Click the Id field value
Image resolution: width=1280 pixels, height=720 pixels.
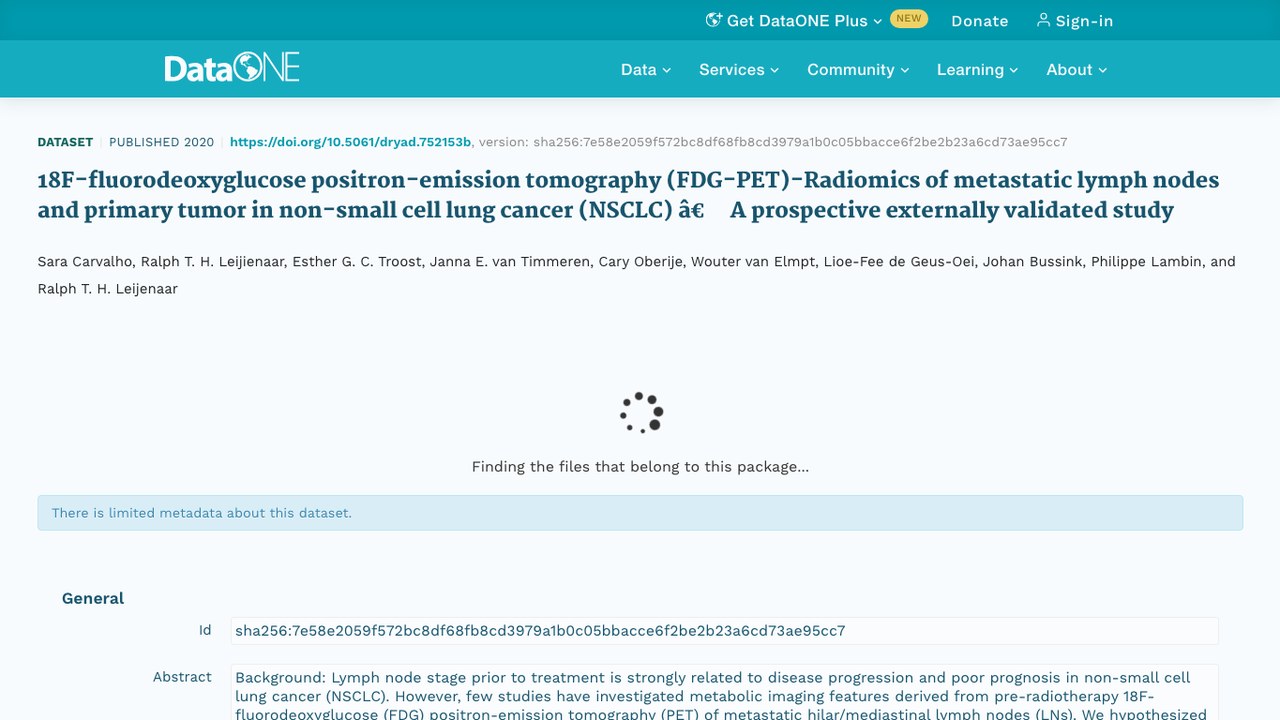[724, 631]
